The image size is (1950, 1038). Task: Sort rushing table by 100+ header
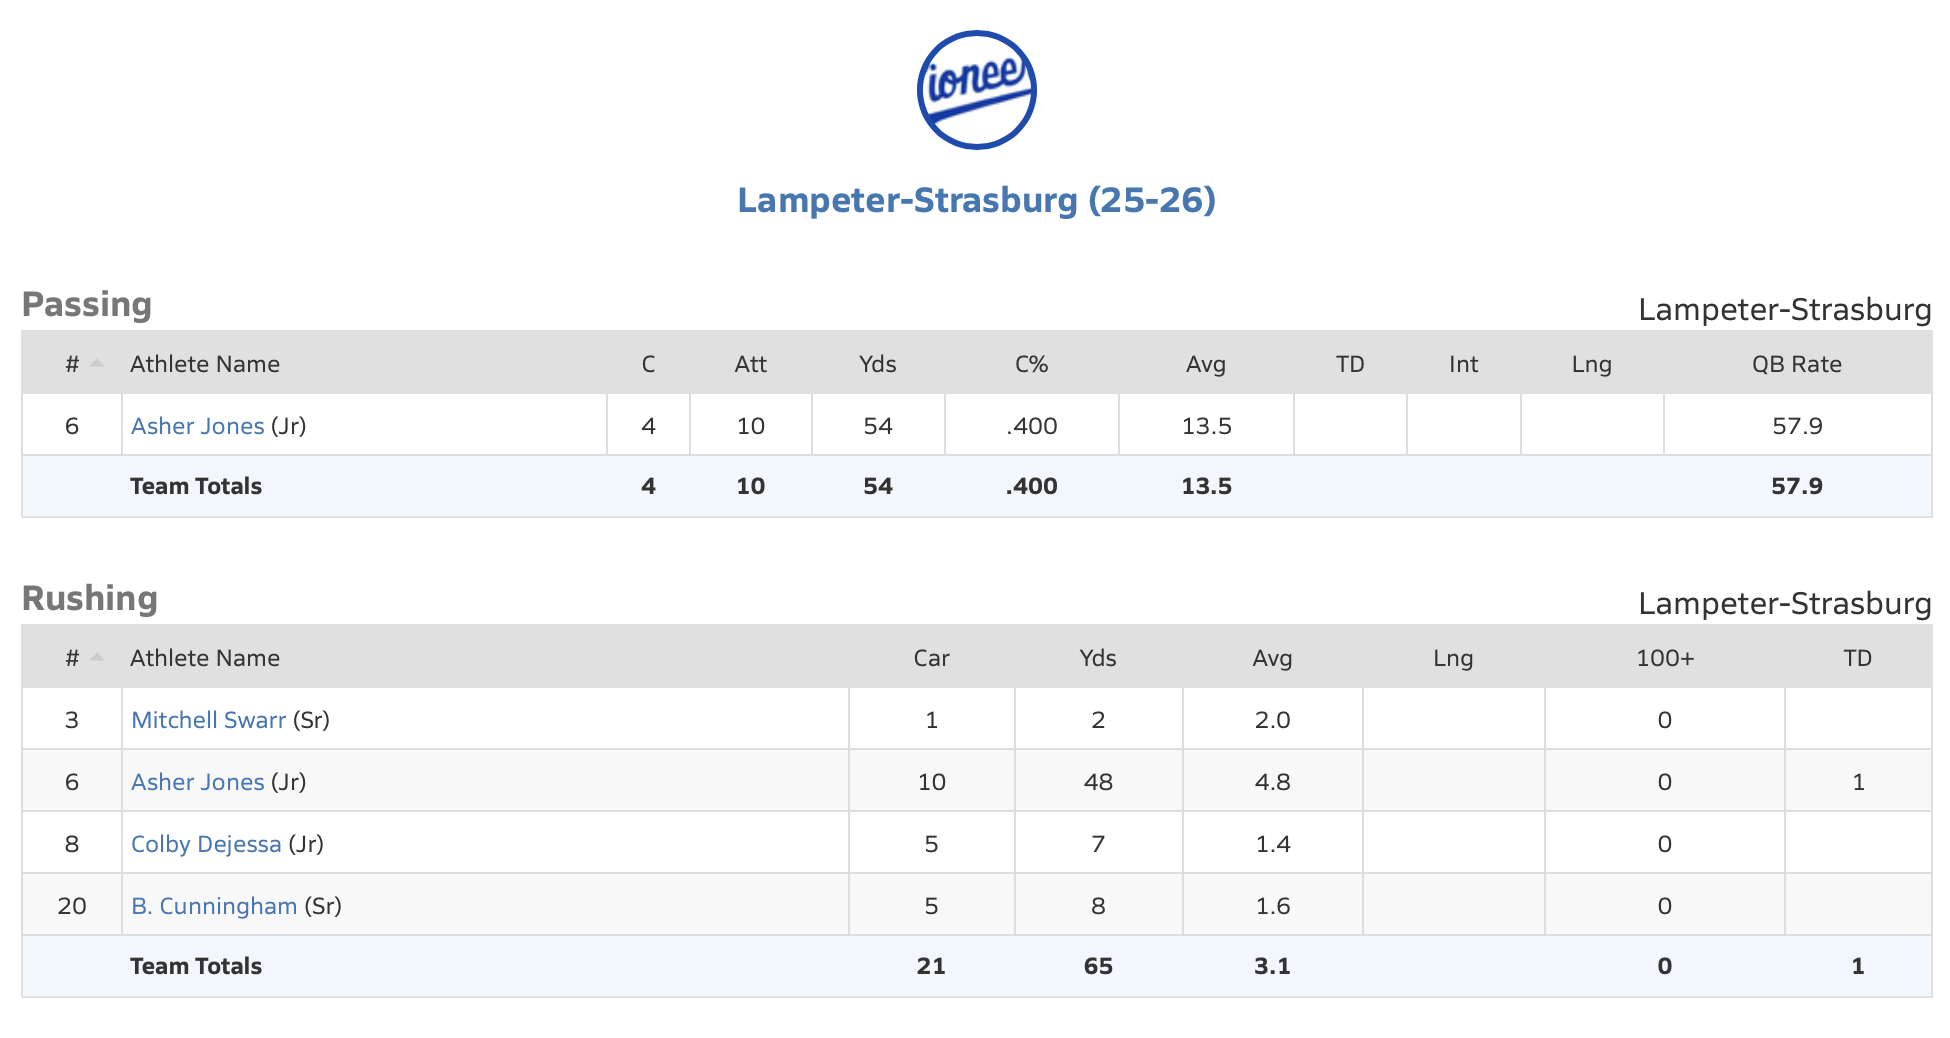click(1664, 658)
